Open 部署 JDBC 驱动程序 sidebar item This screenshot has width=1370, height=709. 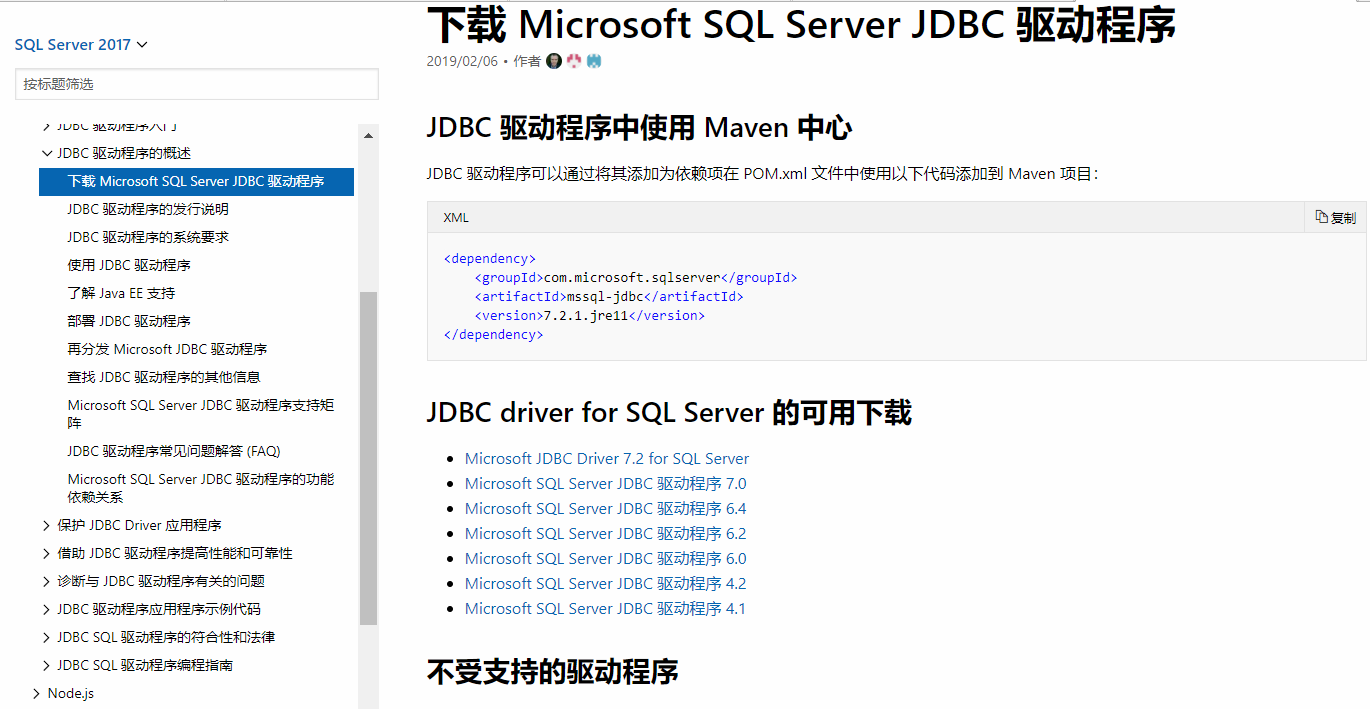point(129,321)
